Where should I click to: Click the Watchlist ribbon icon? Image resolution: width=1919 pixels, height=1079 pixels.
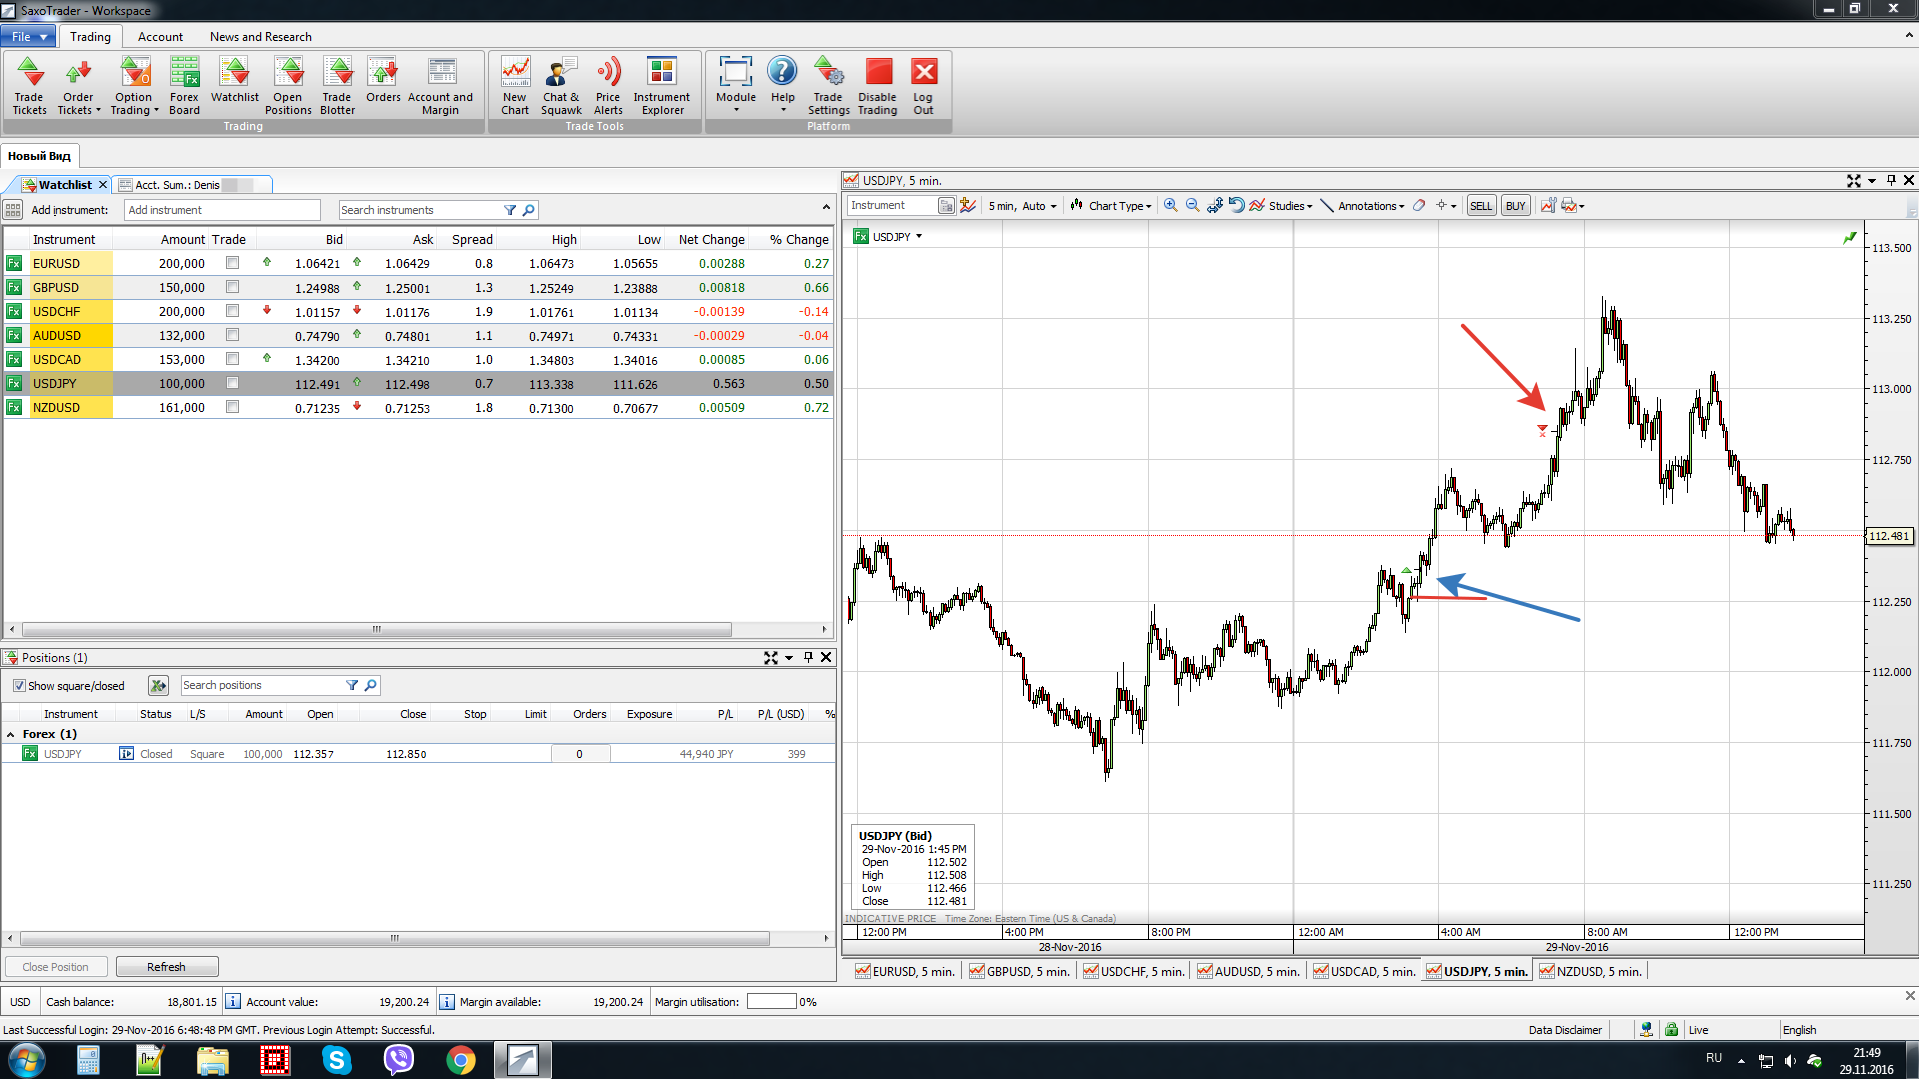234,80
